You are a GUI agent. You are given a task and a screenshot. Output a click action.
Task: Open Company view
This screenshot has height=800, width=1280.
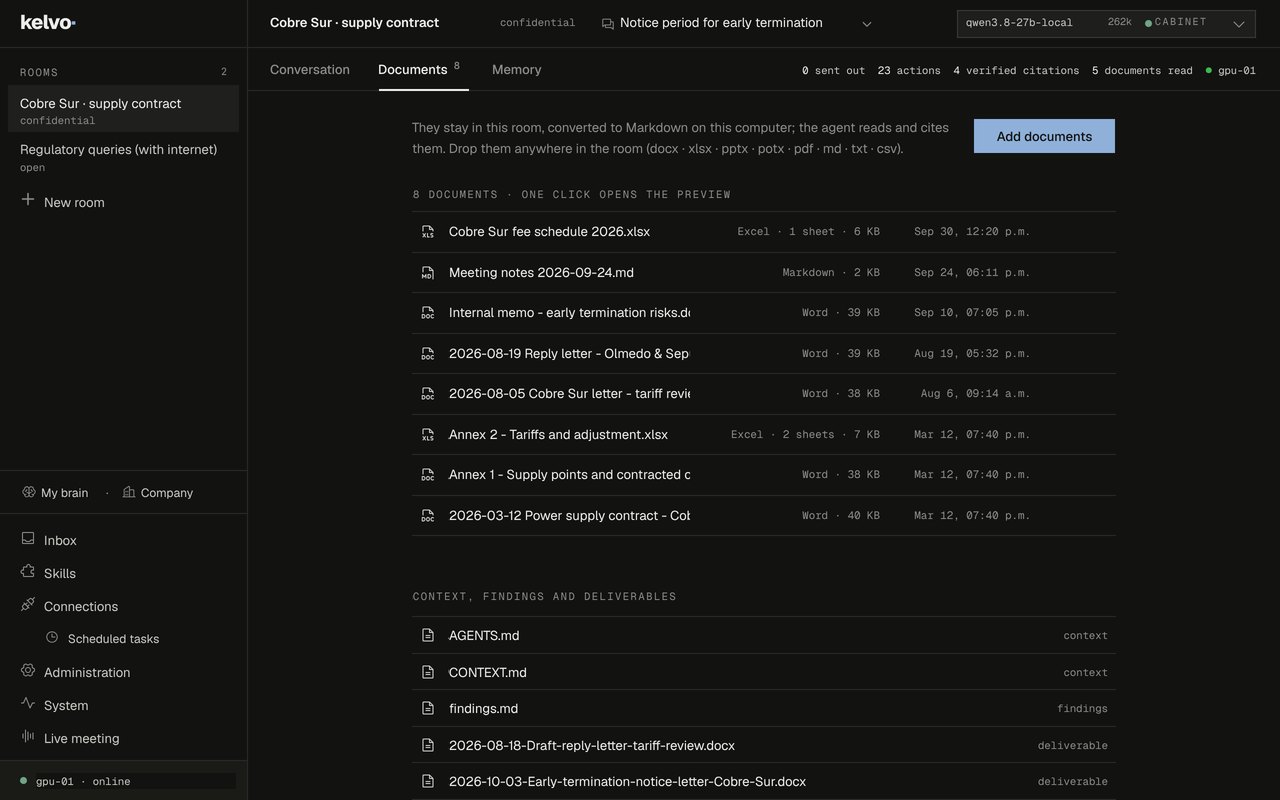click(x=157, y=492)
